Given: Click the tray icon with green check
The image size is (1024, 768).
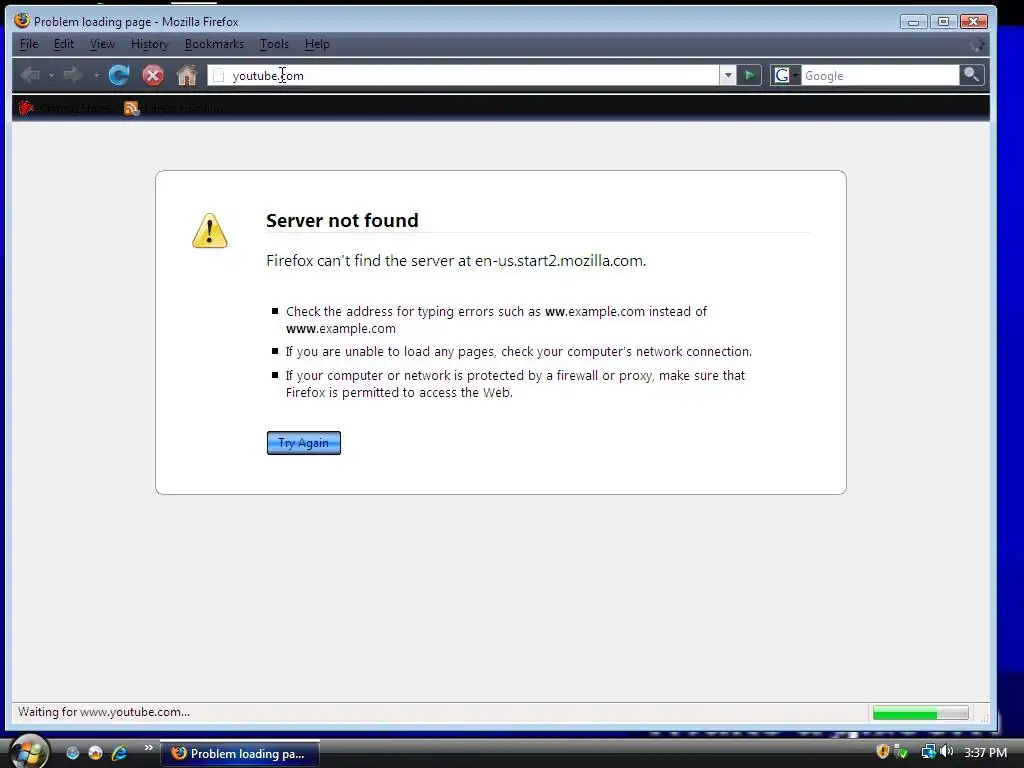Looking at the screenshot, I should point(901,752).
